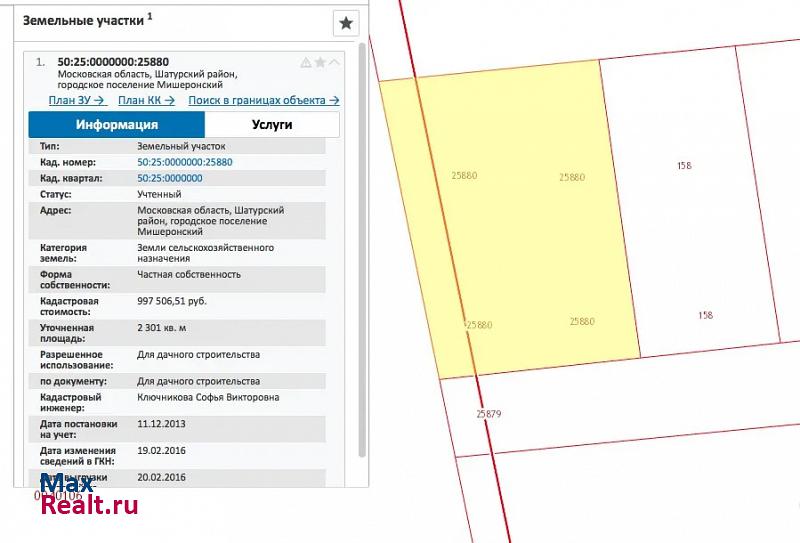Click the parcel title 50:25:0000000:25880
Viewport: 800px width, 543px height.
point(118,62)
